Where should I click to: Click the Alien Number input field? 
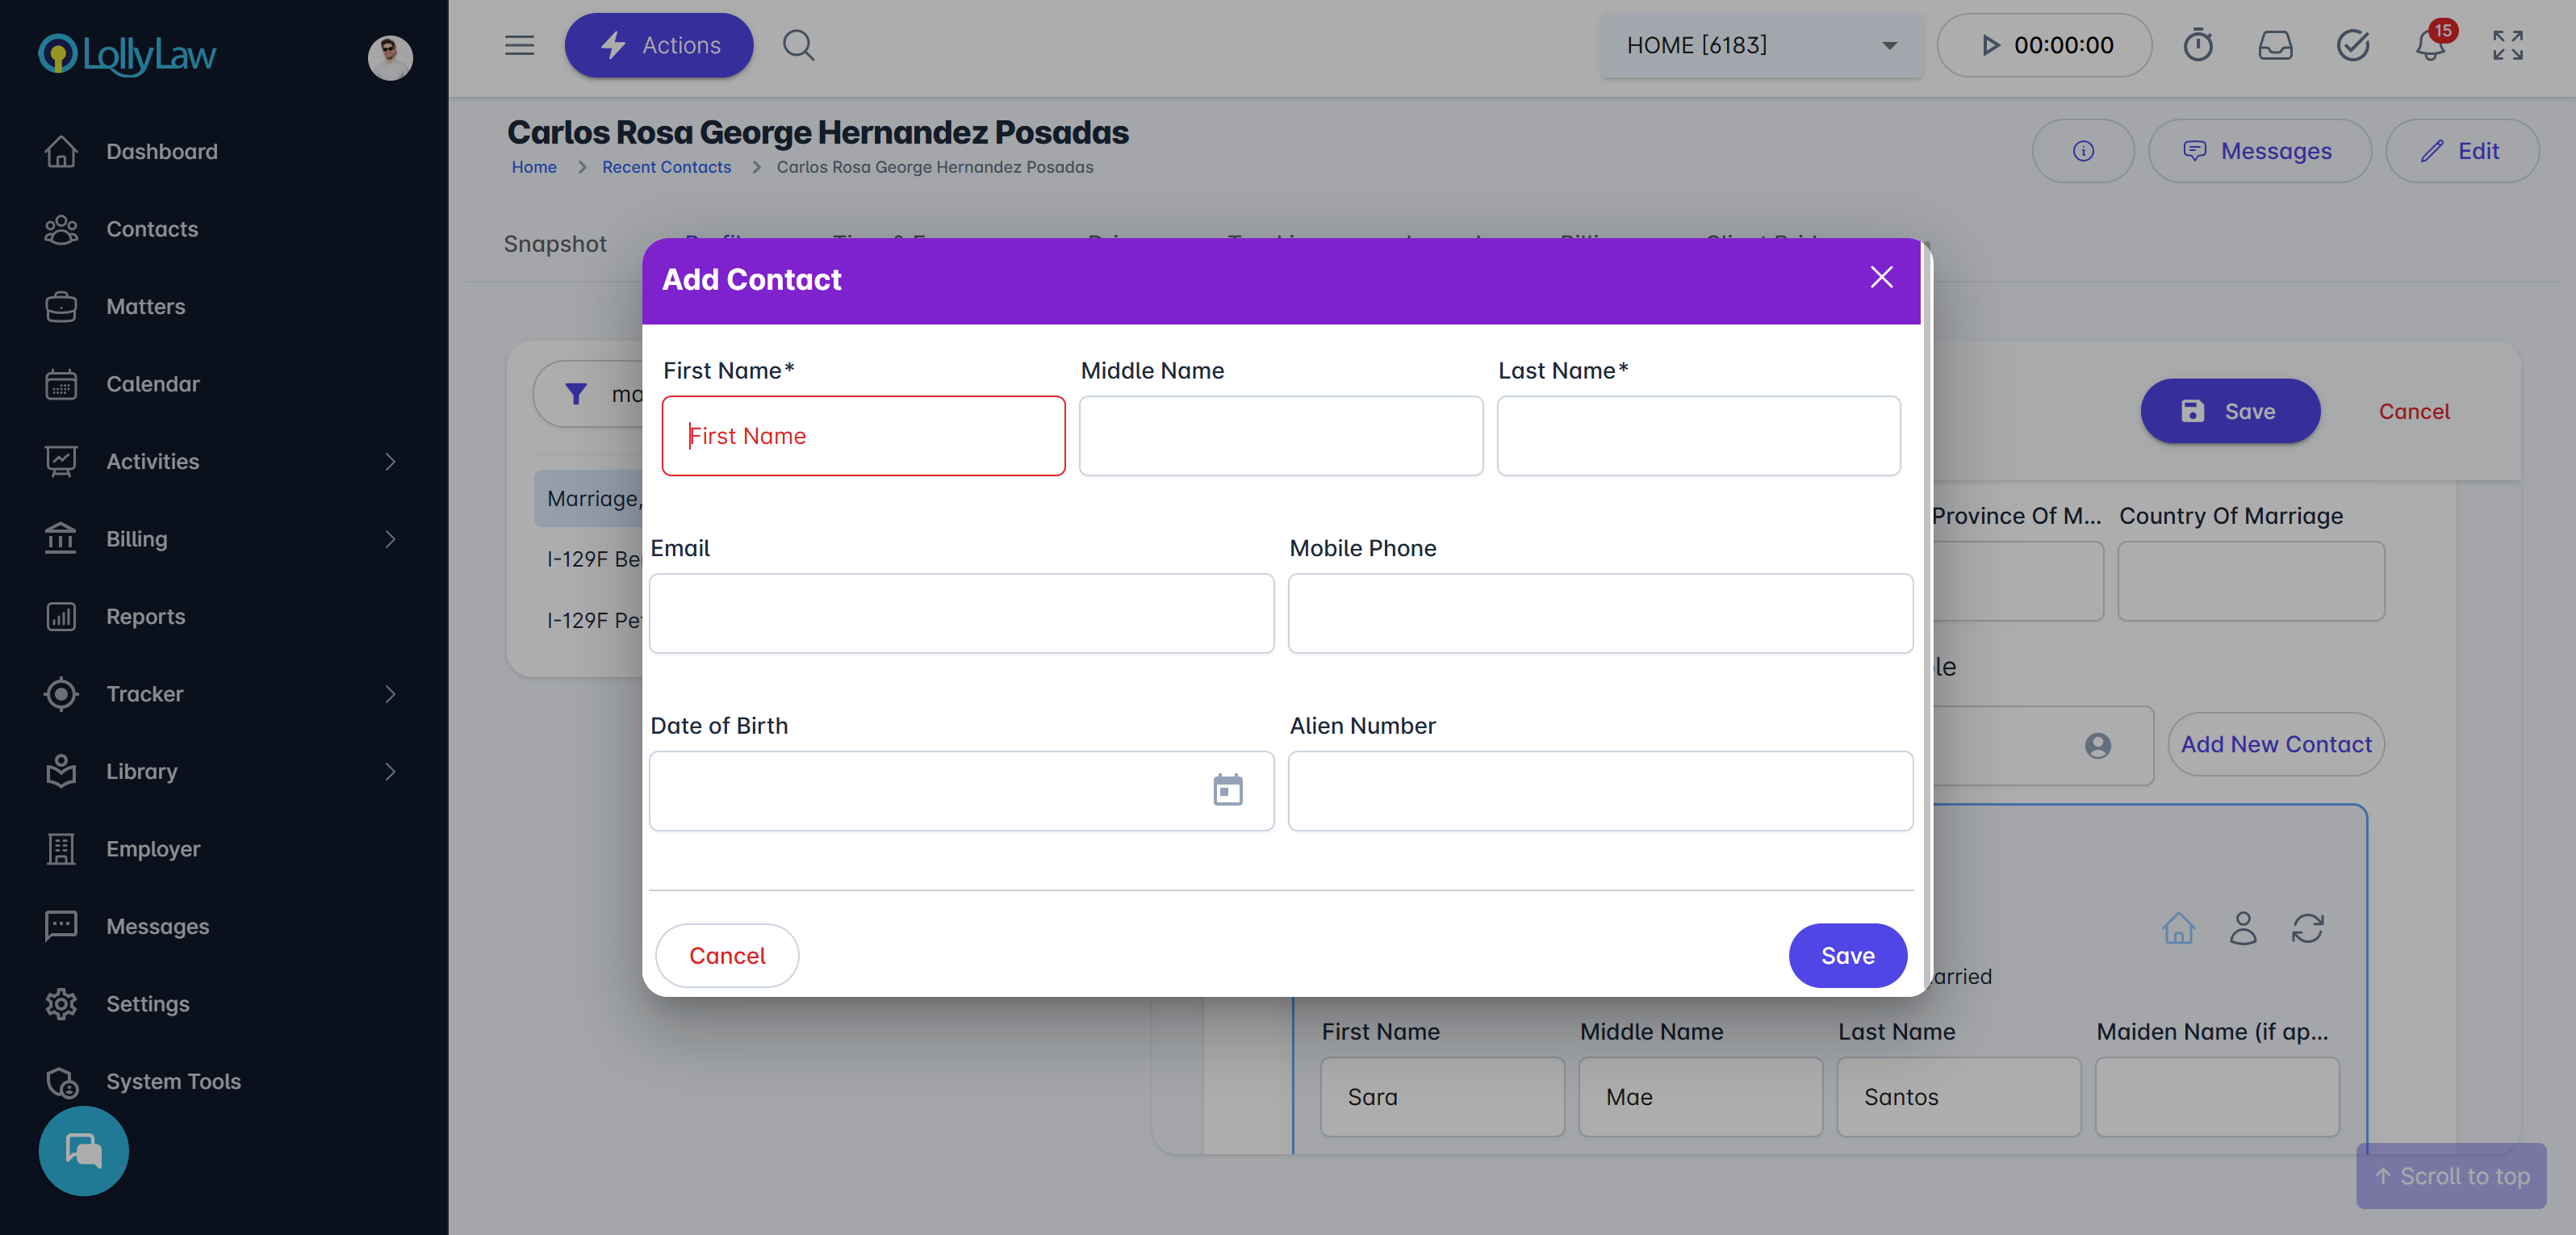1600,790
